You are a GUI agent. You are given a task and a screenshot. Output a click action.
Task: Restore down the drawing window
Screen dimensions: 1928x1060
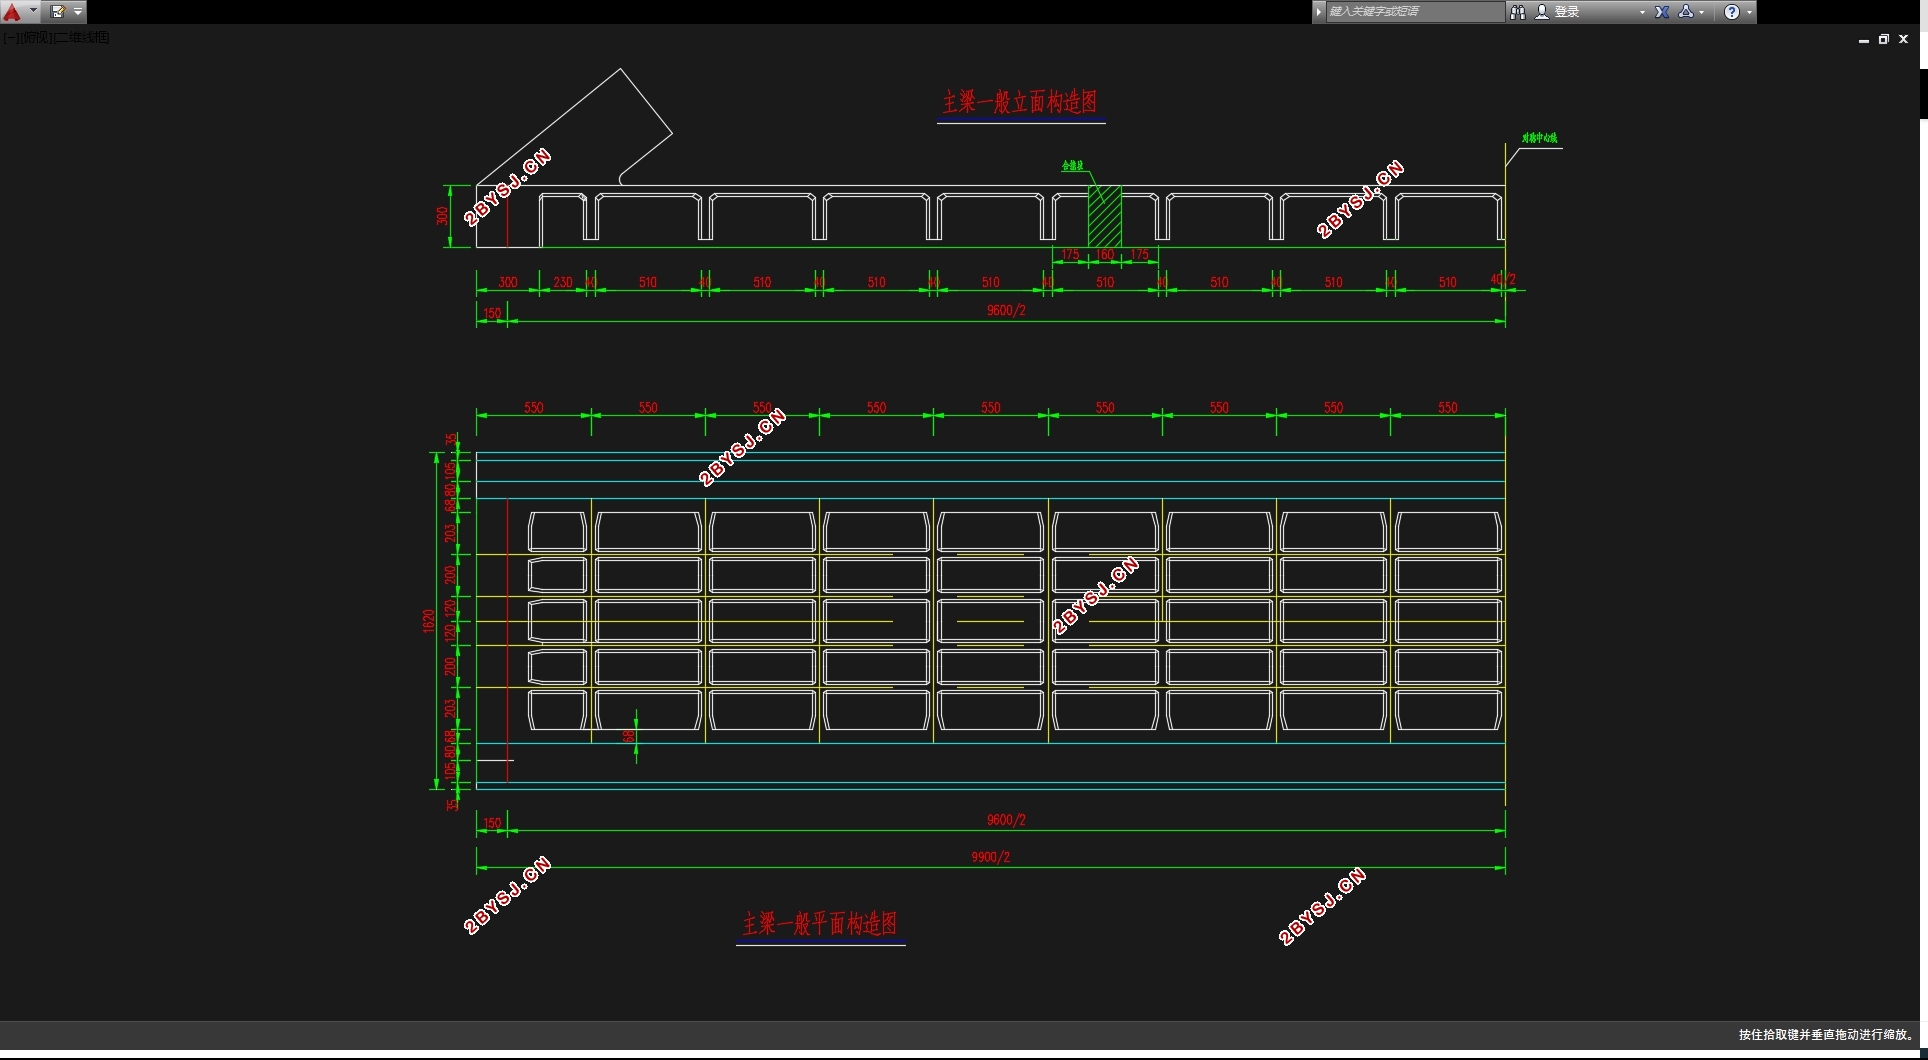1884,40
